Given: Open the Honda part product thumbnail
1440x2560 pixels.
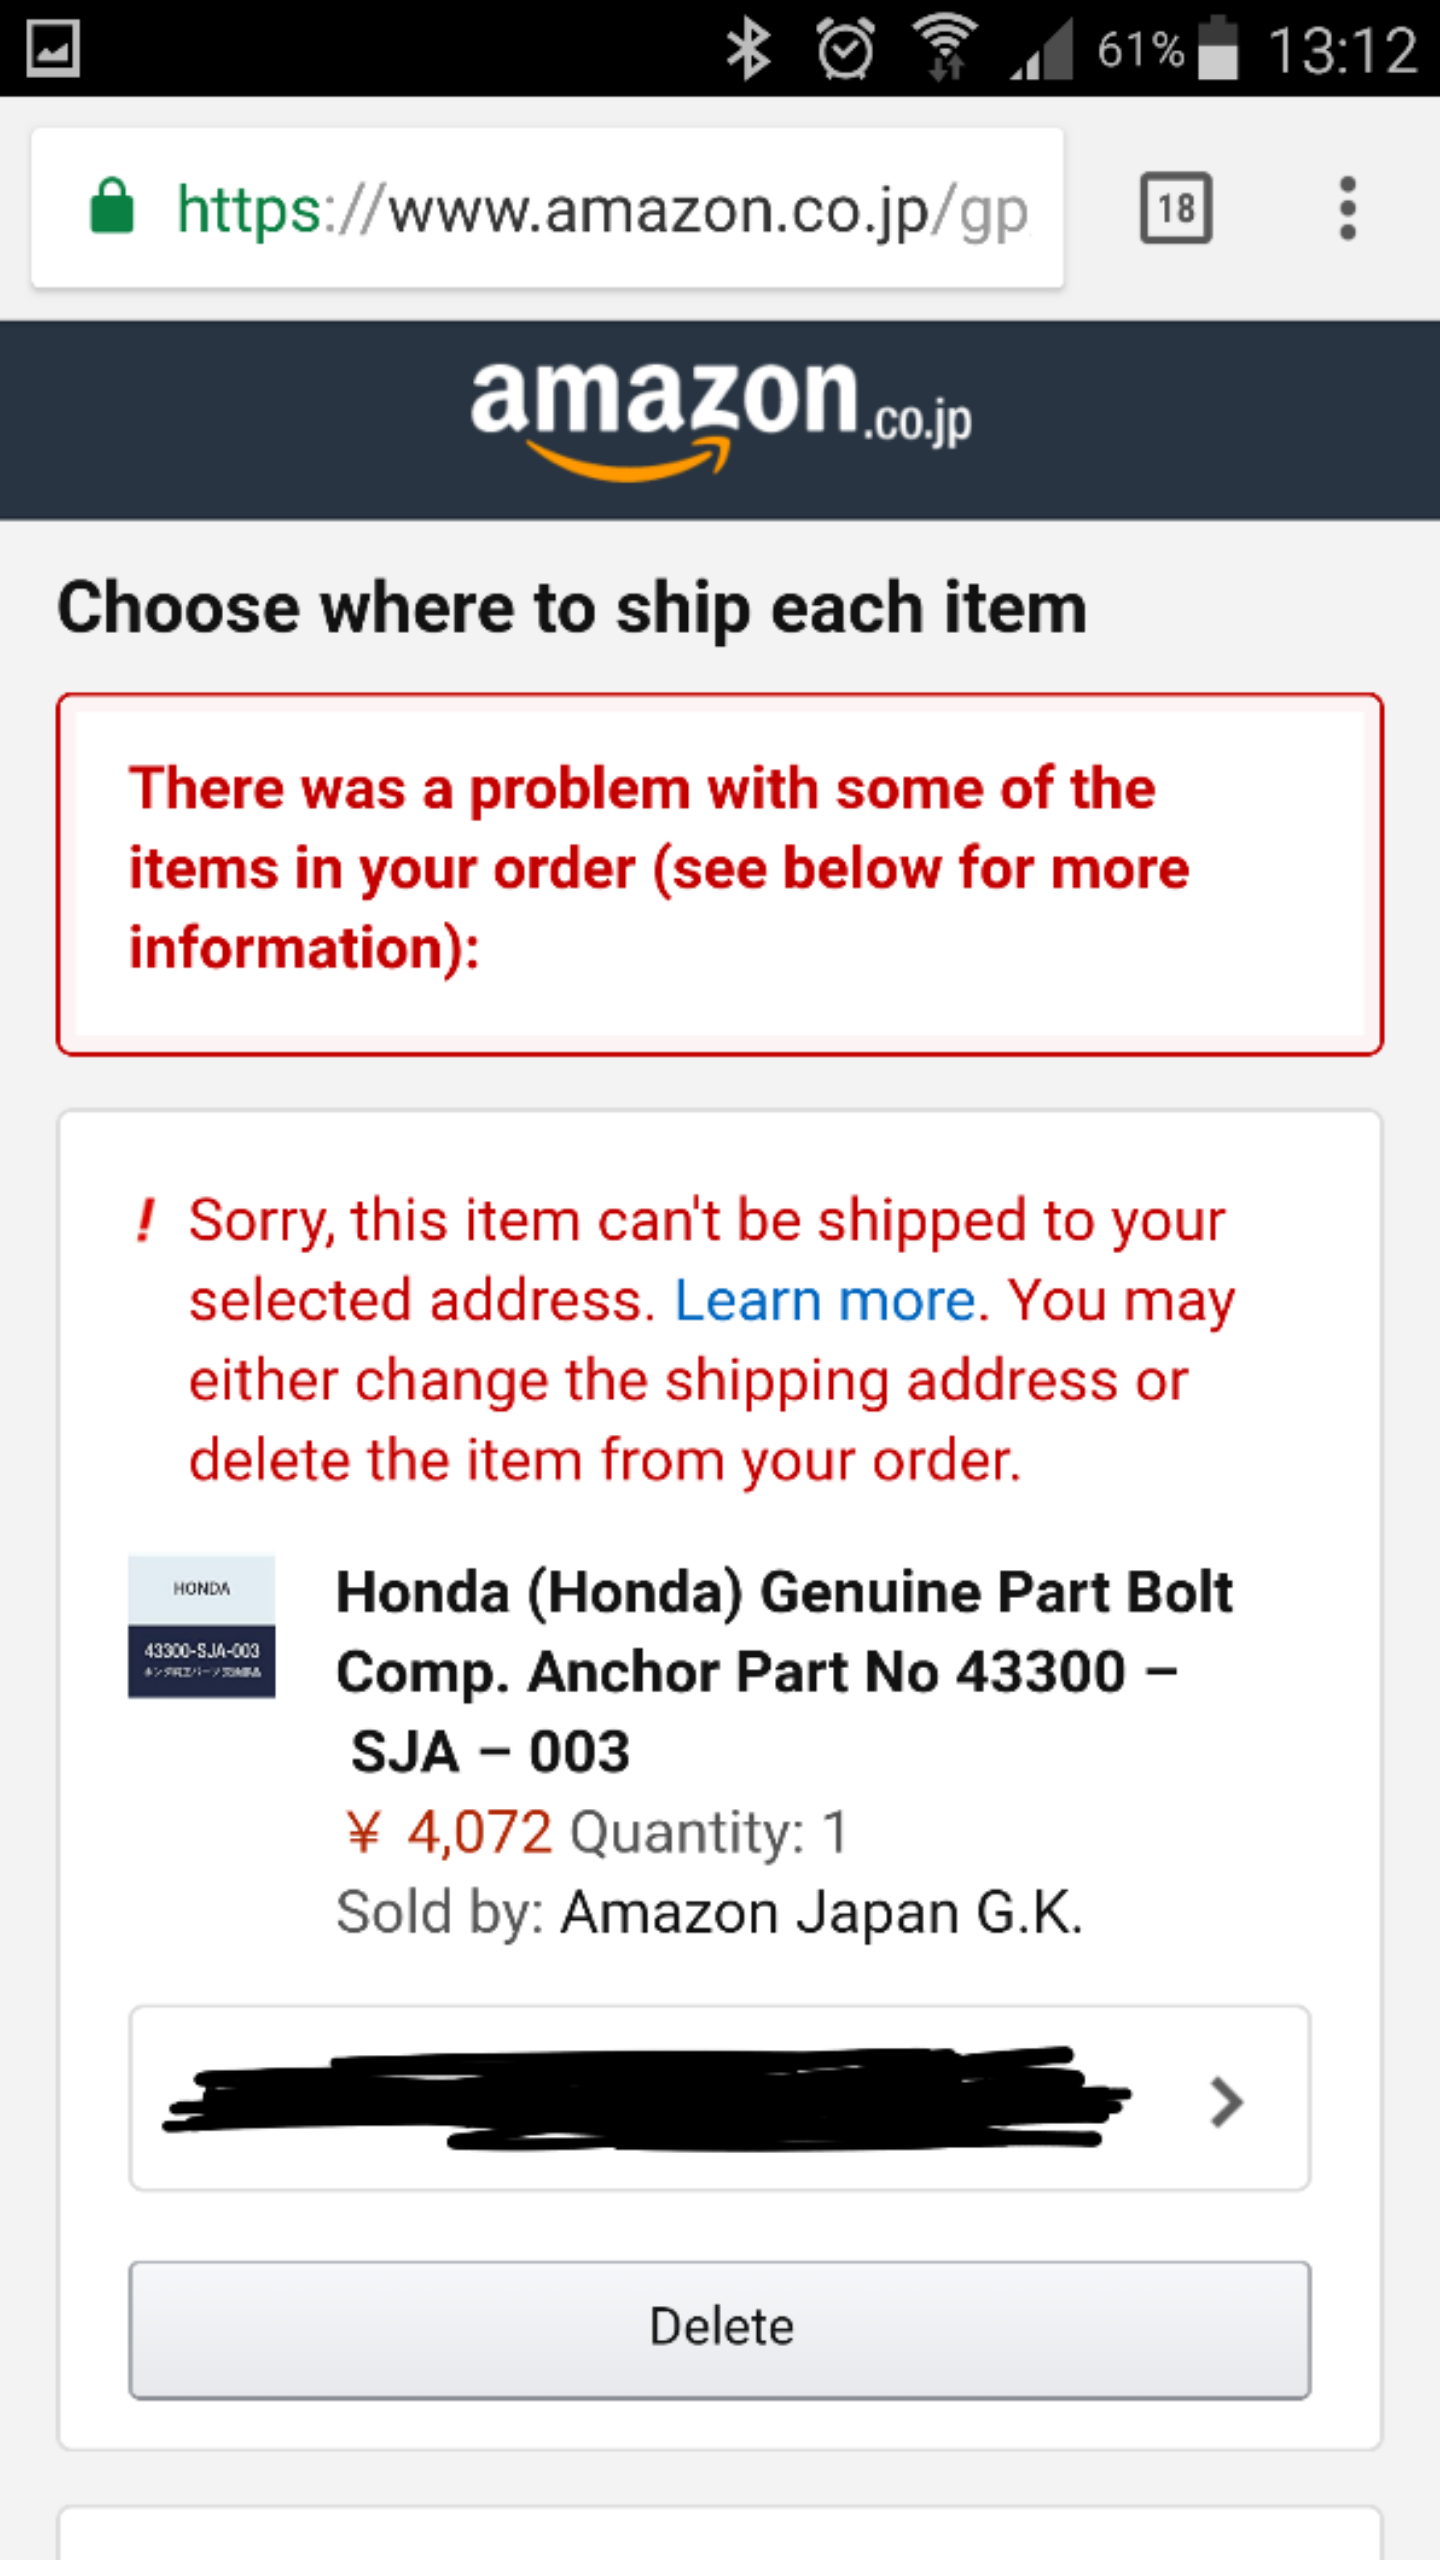Looking at the screenshot, I should pyautogui.click(x=201, y=1626).
